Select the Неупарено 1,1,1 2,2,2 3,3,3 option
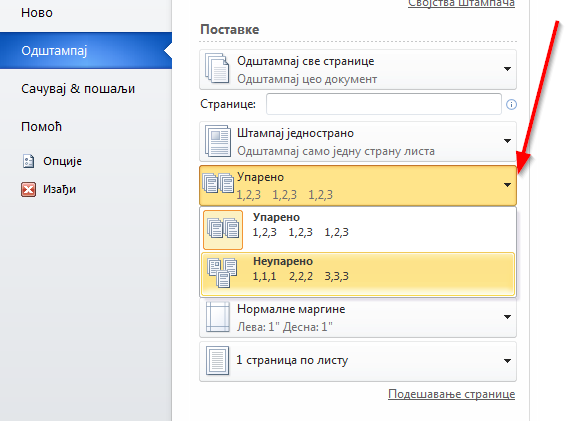Image resolution: width=576 pixels, height=421 pixels. pyautogui.click(x=358, y=274)
